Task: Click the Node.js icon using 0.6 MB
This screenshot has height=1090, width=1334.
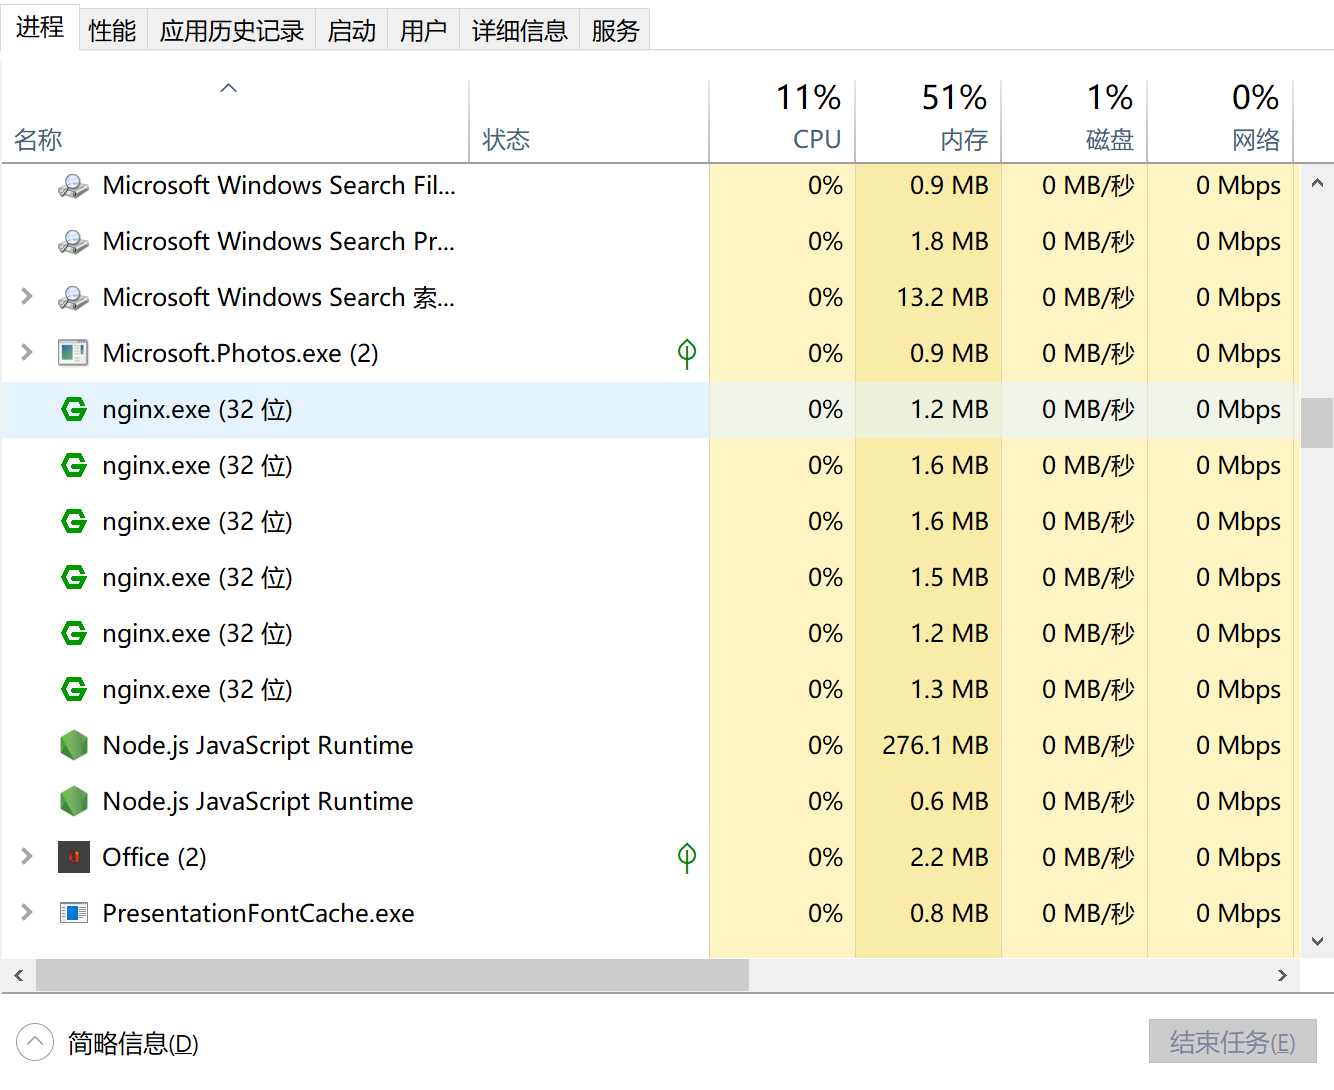Action: [x=74, y=801]
